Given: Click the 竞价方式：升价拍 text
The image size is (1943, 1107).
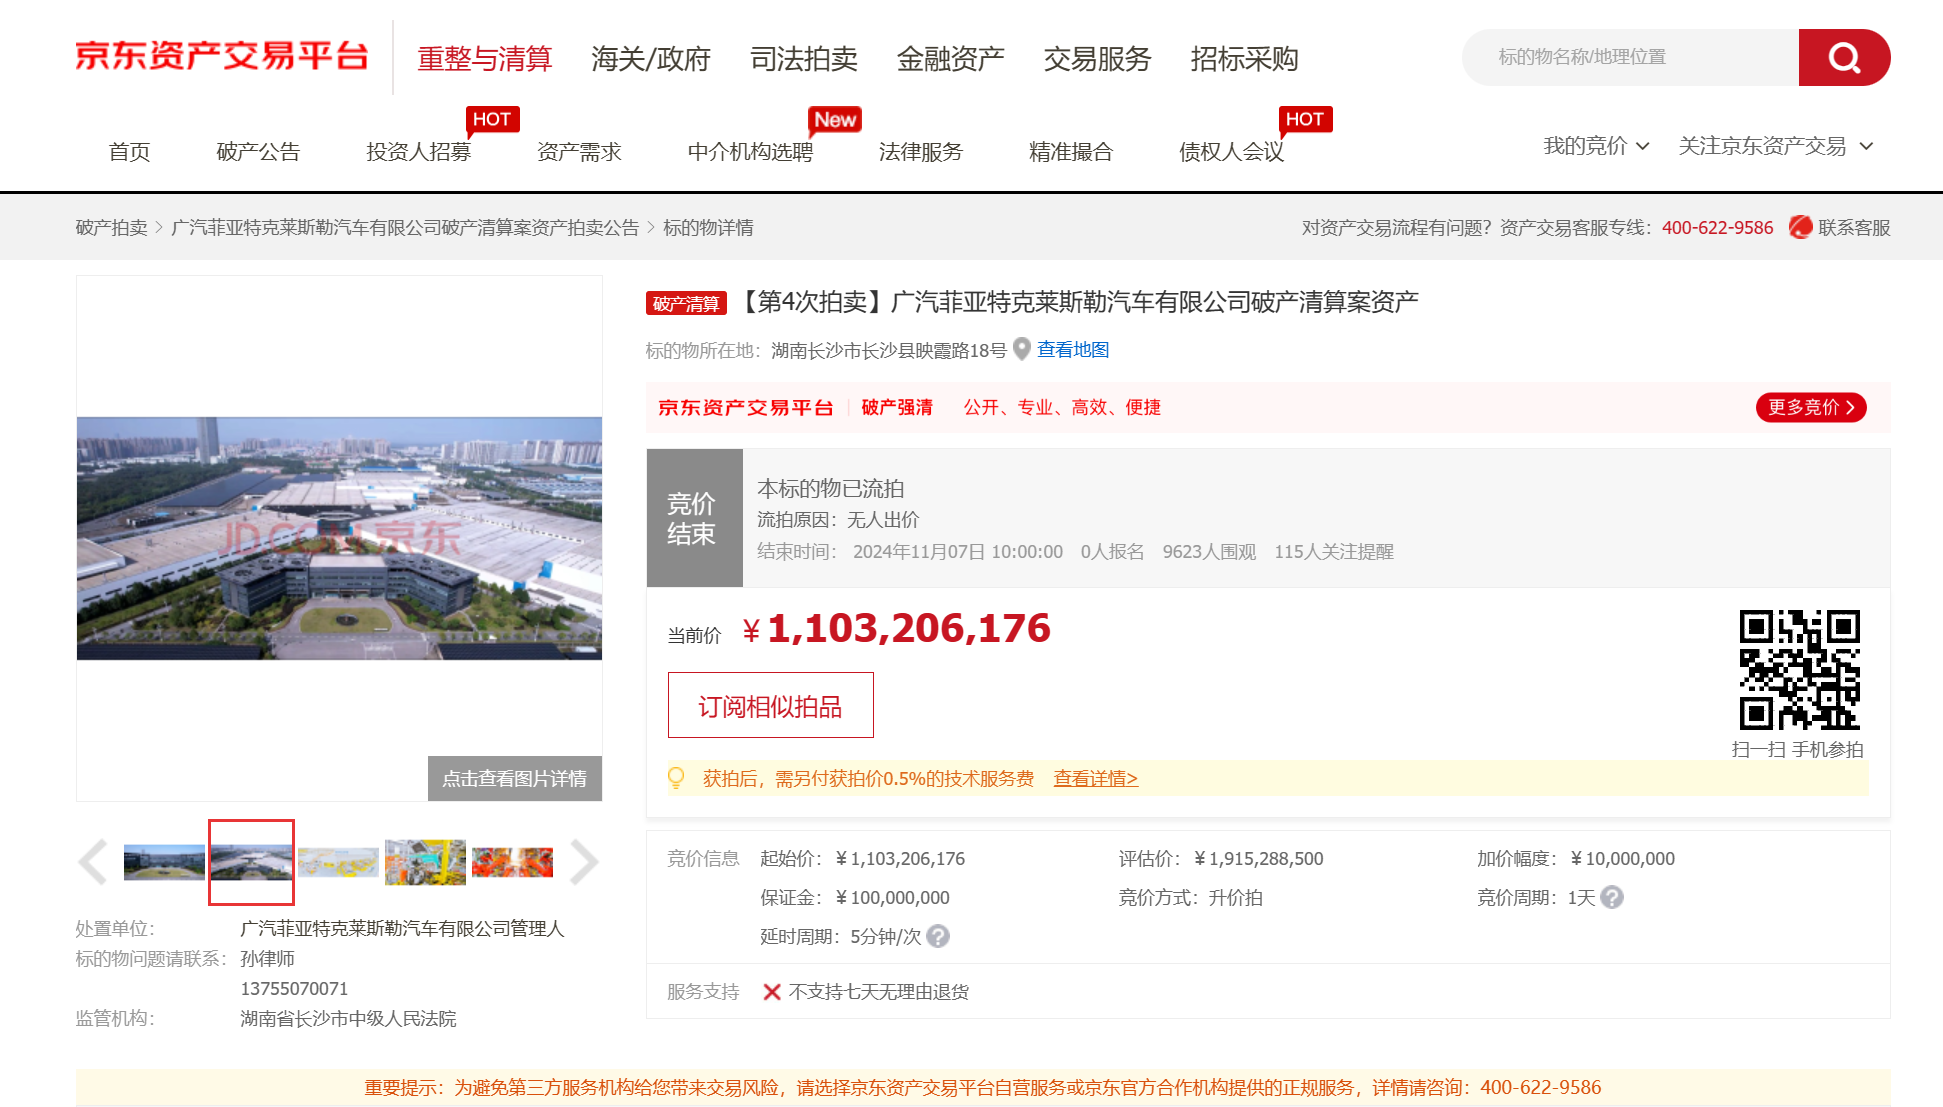Looking at the screenshot, I should tap(1190, 898).
